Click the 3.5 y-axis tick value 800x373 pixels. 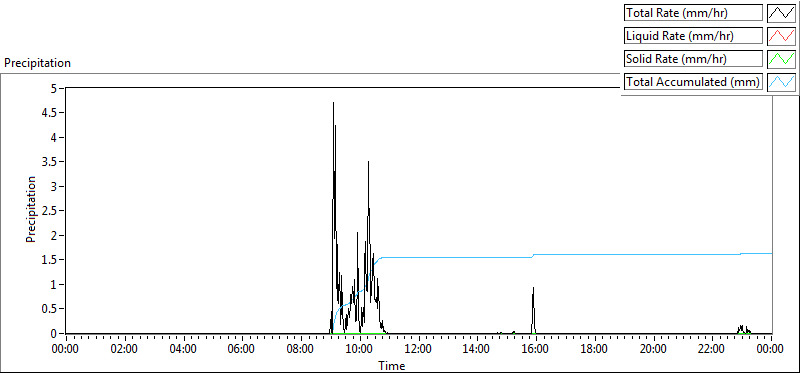pyautogui.click(x=50, y=162)
